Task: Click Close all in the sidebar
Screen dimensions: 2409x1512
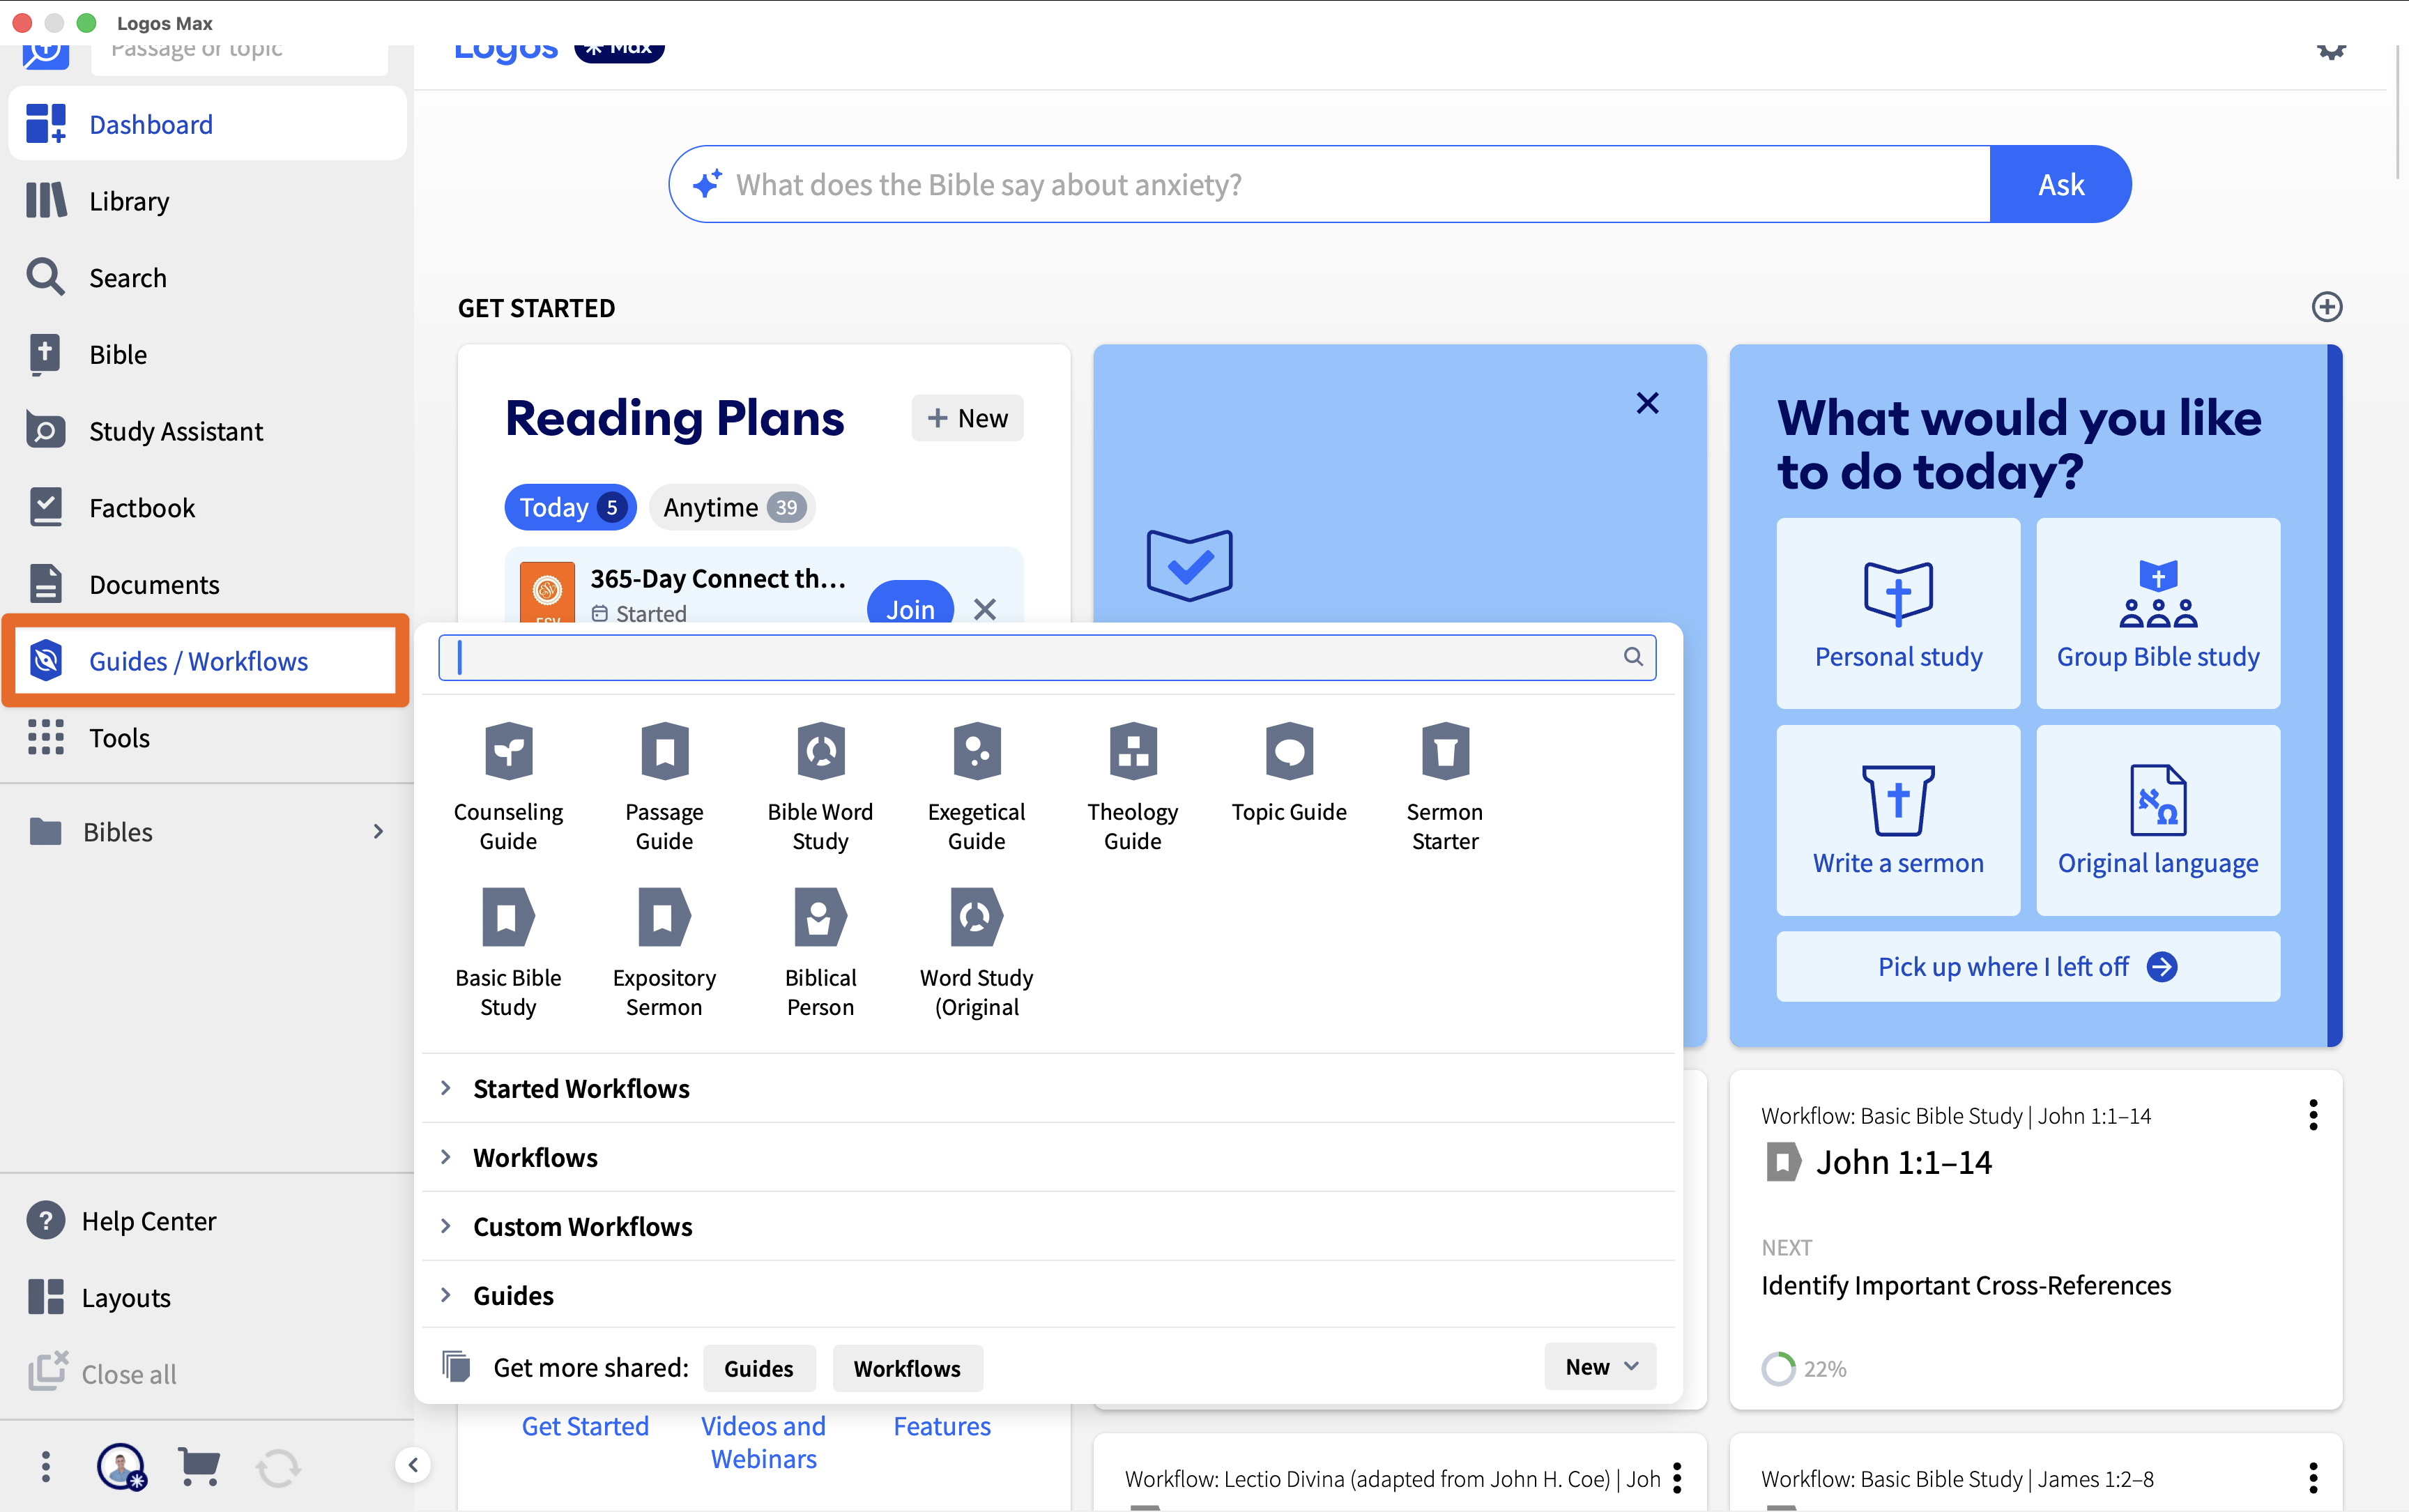Action: (103, 1373)
